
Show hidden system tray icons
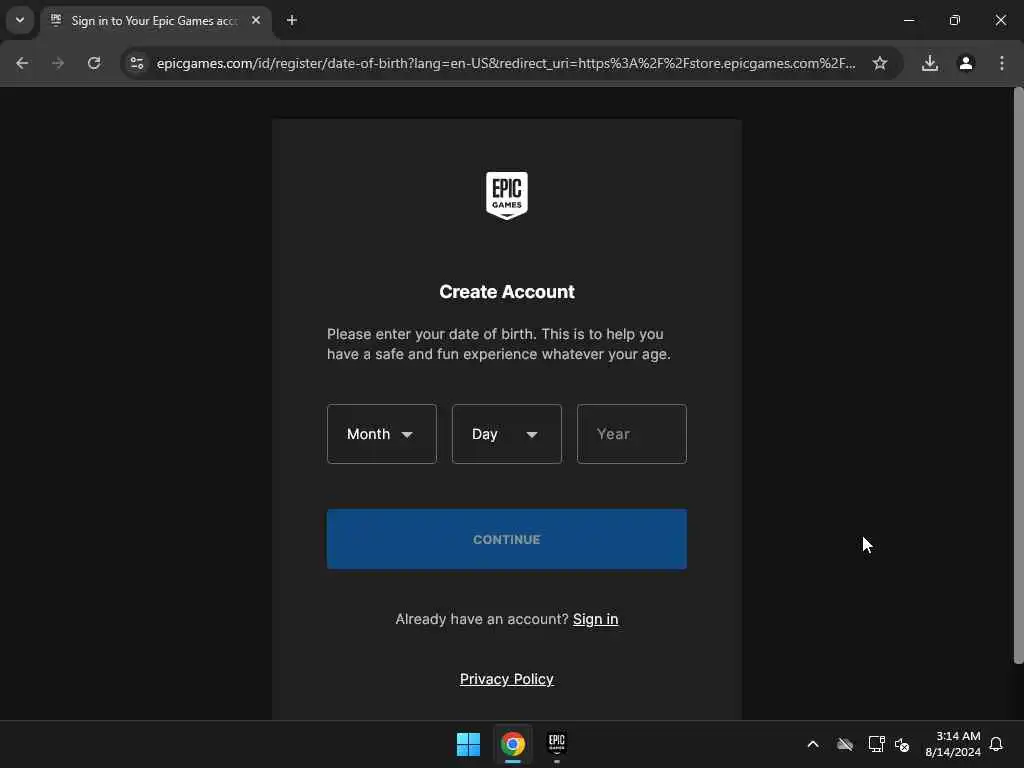pyautogui.click(x=813, y=744)
